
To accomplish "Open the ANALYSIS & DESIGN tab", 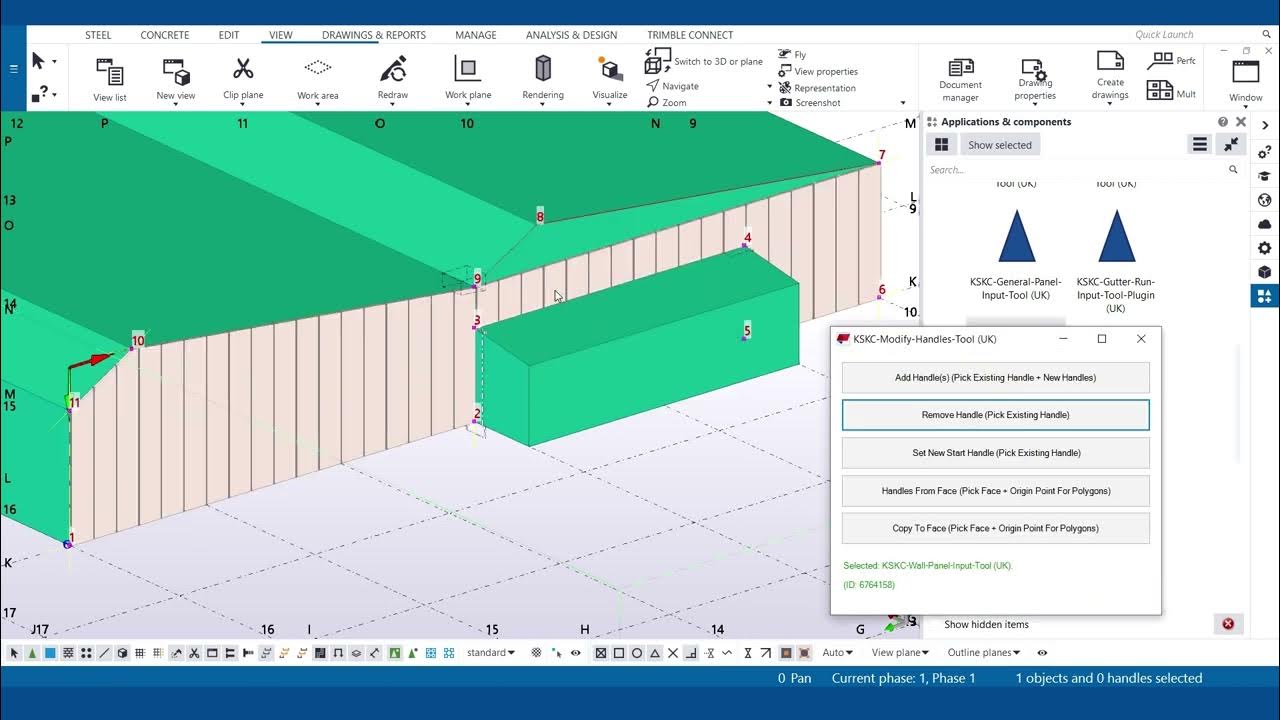I will 572,35.
